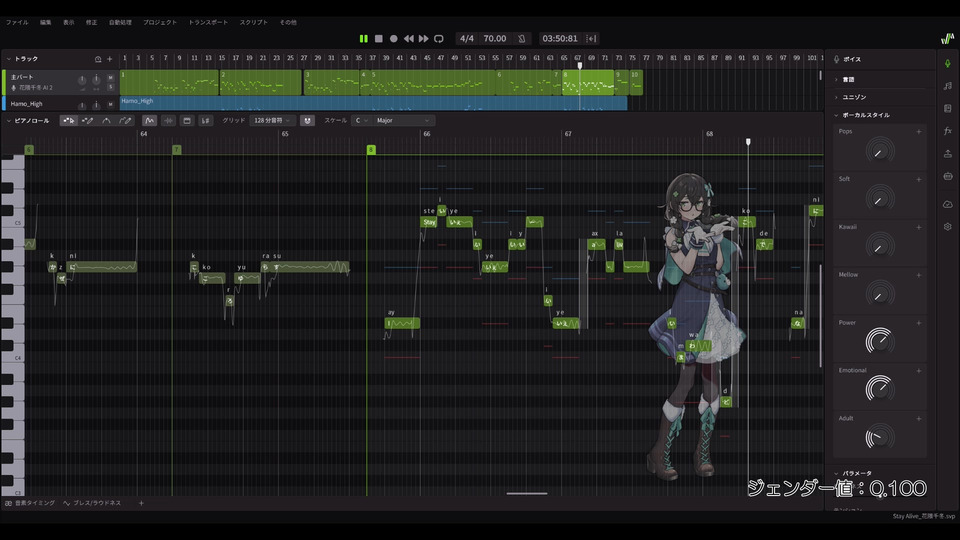
Task: Click the timer icon beside add track
Action: pyautogui.click(x=98, y=59)
